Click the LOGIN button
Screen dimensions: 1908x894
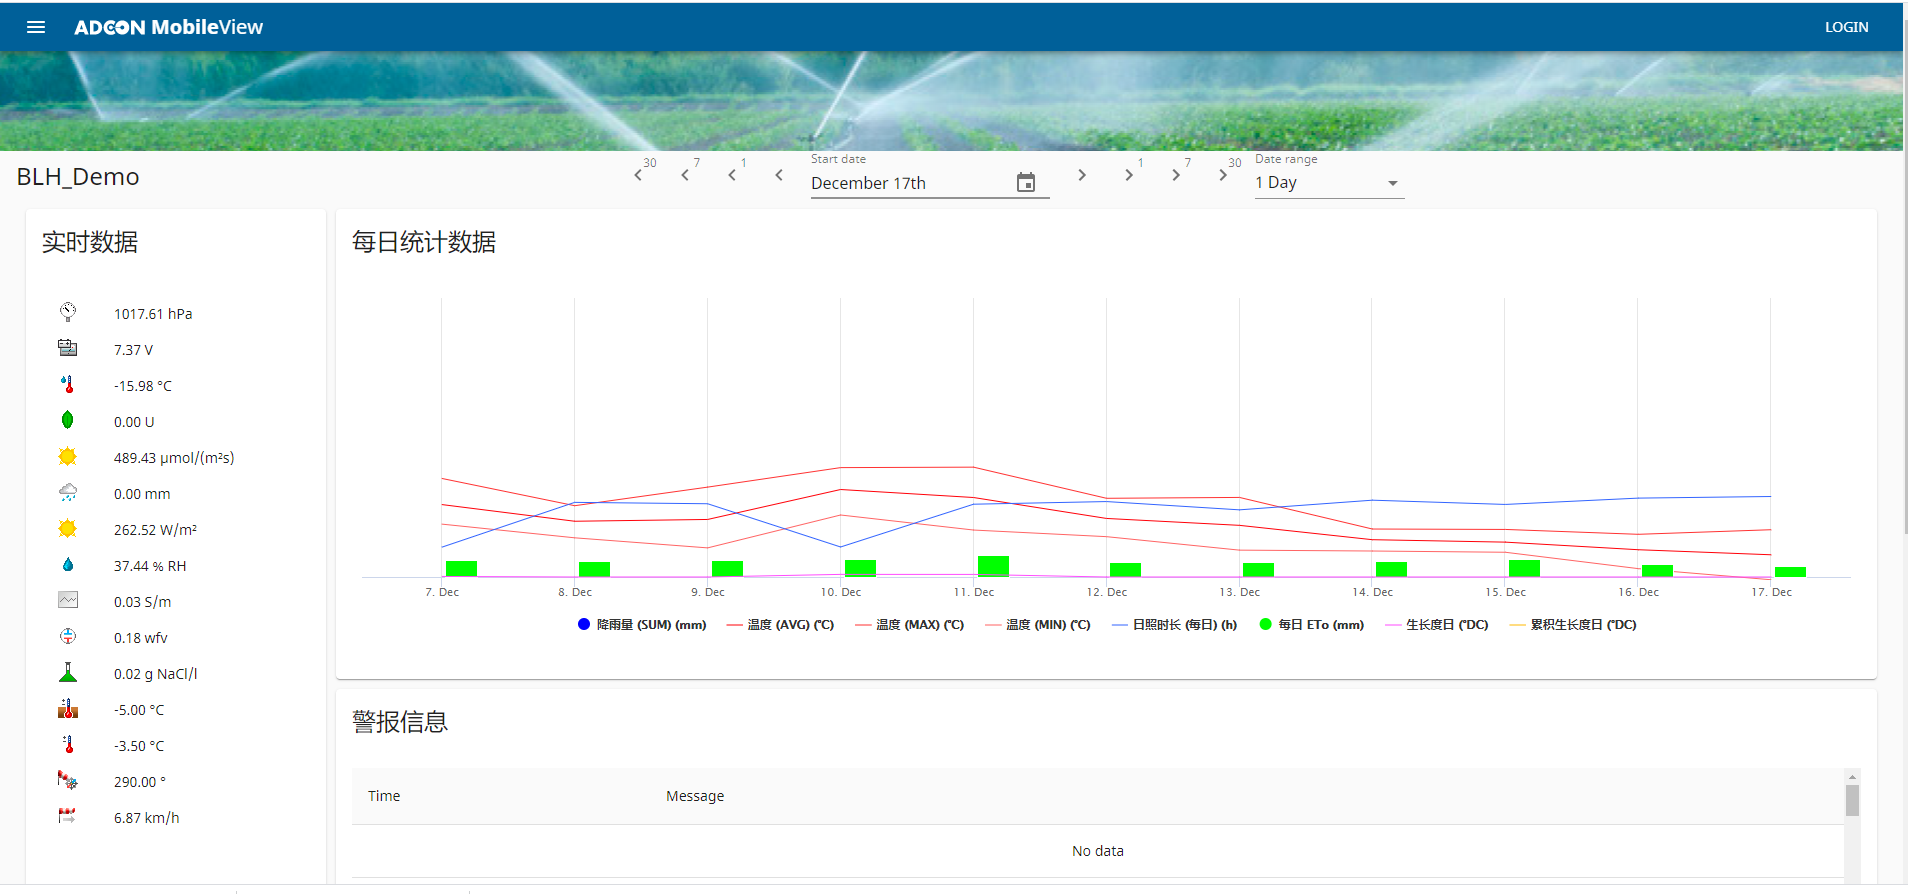pyautogui.click(x=1846, y=27)
